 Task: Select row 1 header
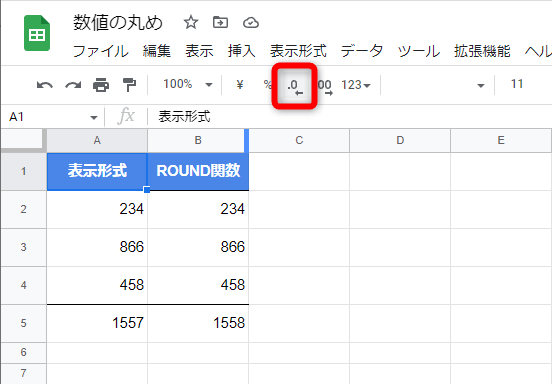23,171
